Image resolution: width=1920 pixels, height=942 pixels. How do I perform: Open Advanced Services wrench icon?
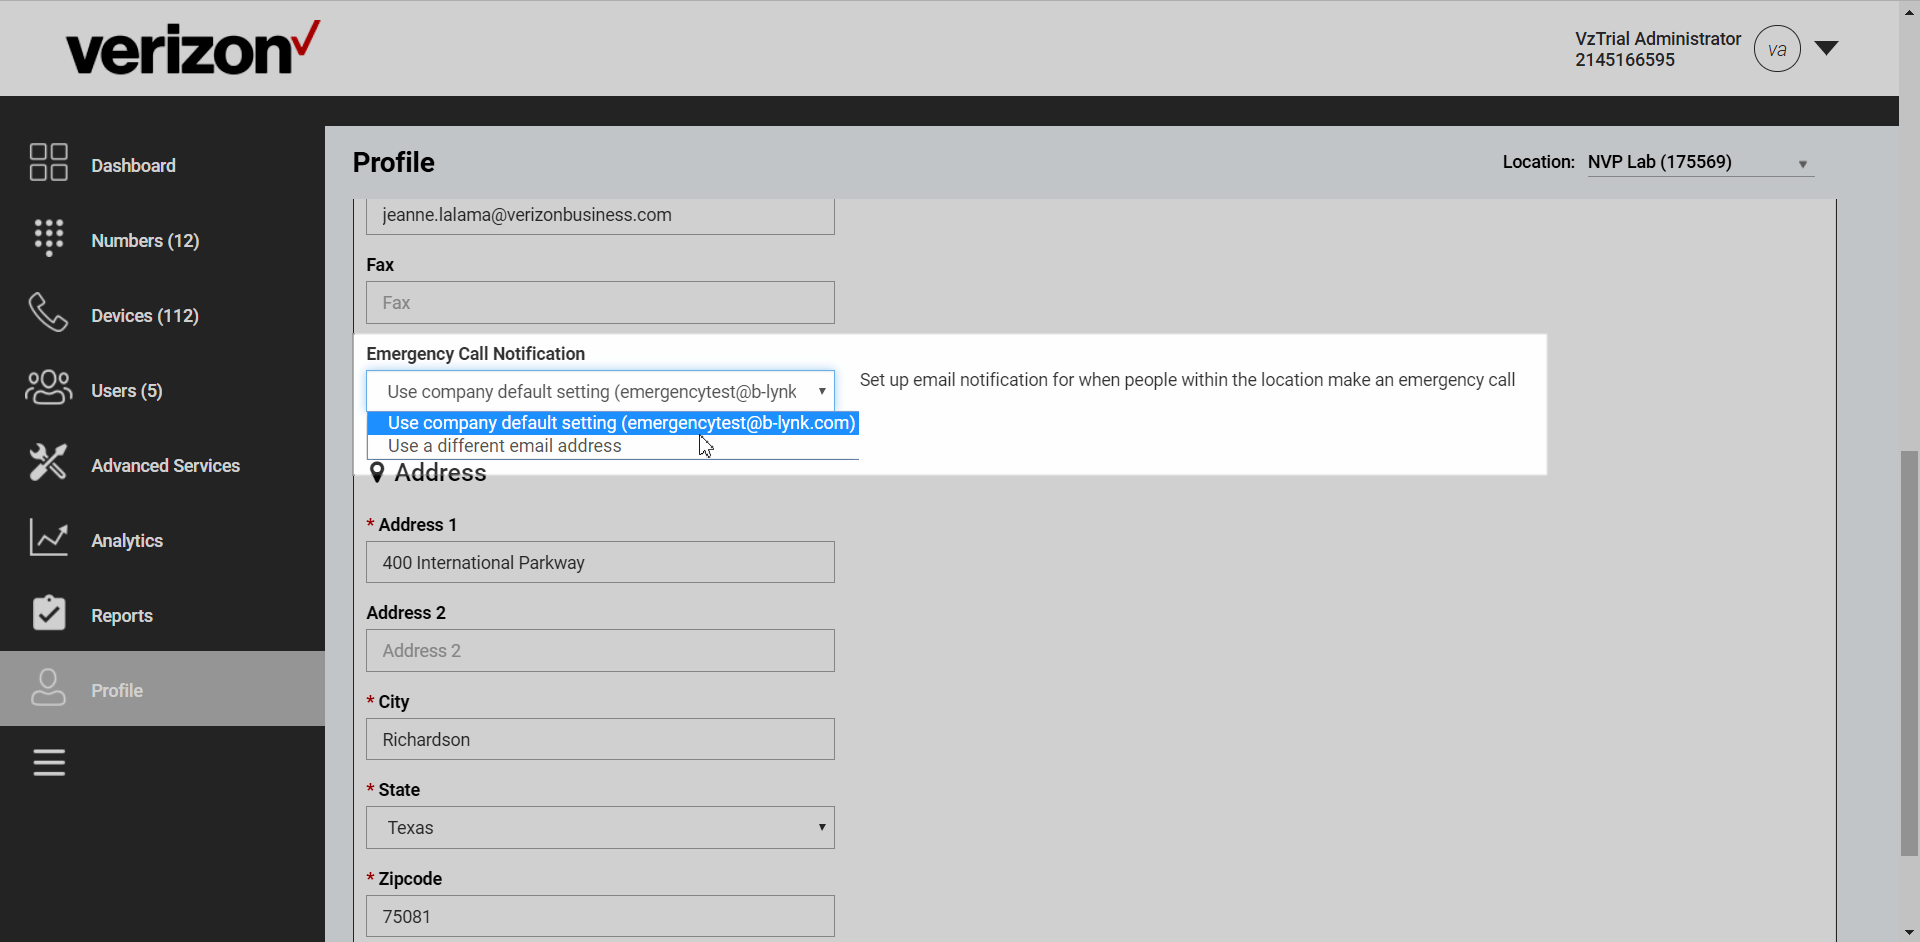pyautogui.click(x=48, y=463)
